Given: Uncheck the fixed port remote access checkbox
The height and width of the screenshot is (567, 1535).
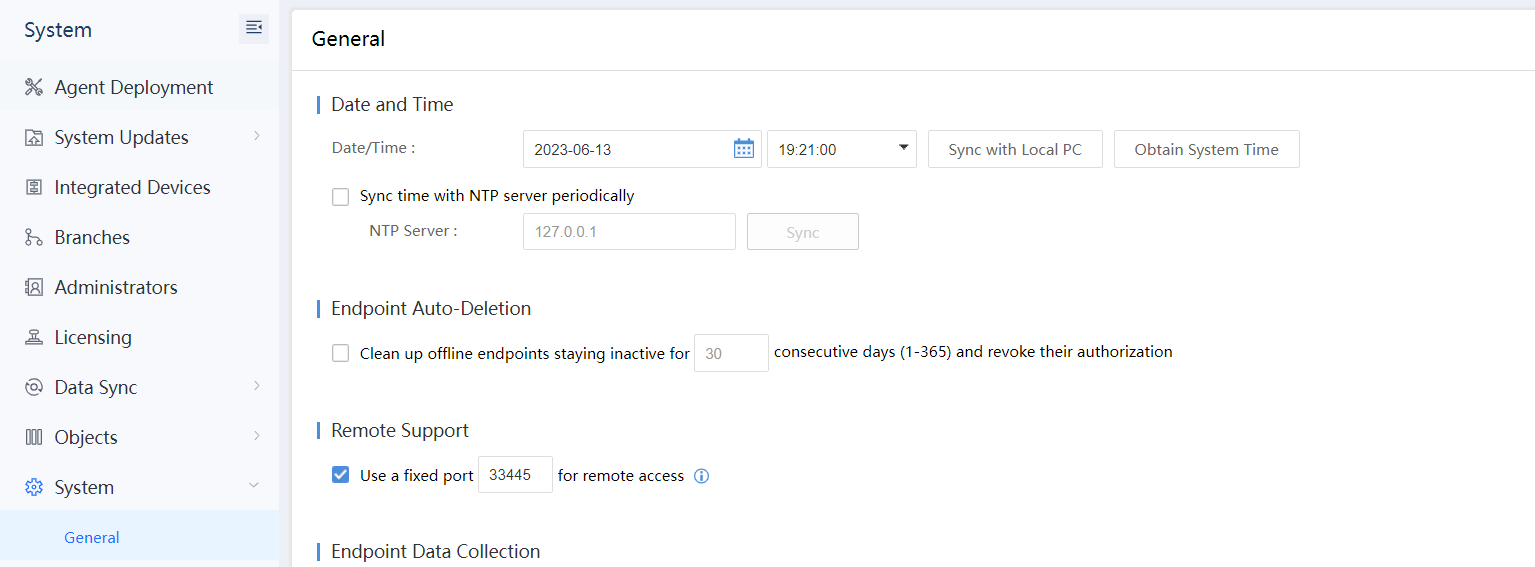Looking at the screenshot, I should (341, 475).
